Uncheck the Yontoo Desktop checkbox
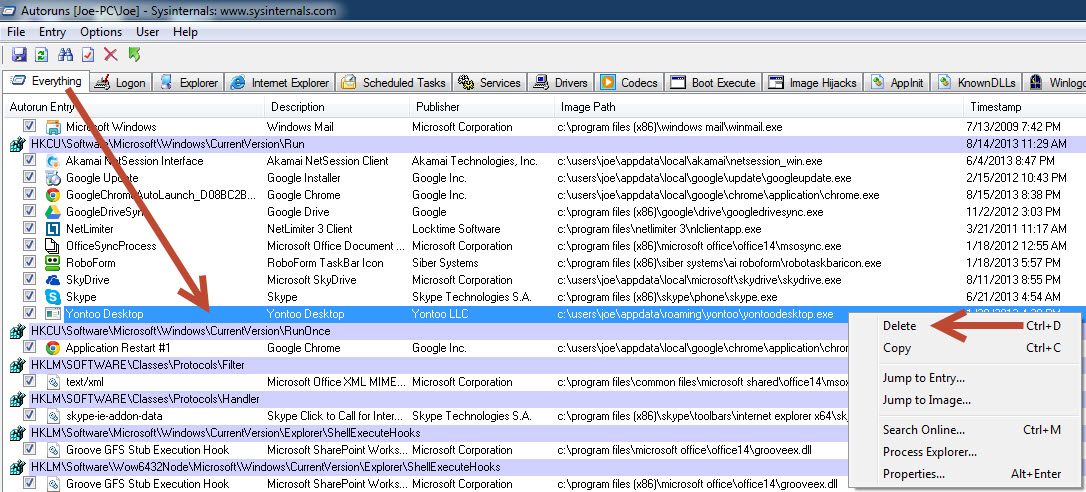Image resolution: width=1086 pixels, height=492 pixels. pyautogui.click(x=29, y=313)
